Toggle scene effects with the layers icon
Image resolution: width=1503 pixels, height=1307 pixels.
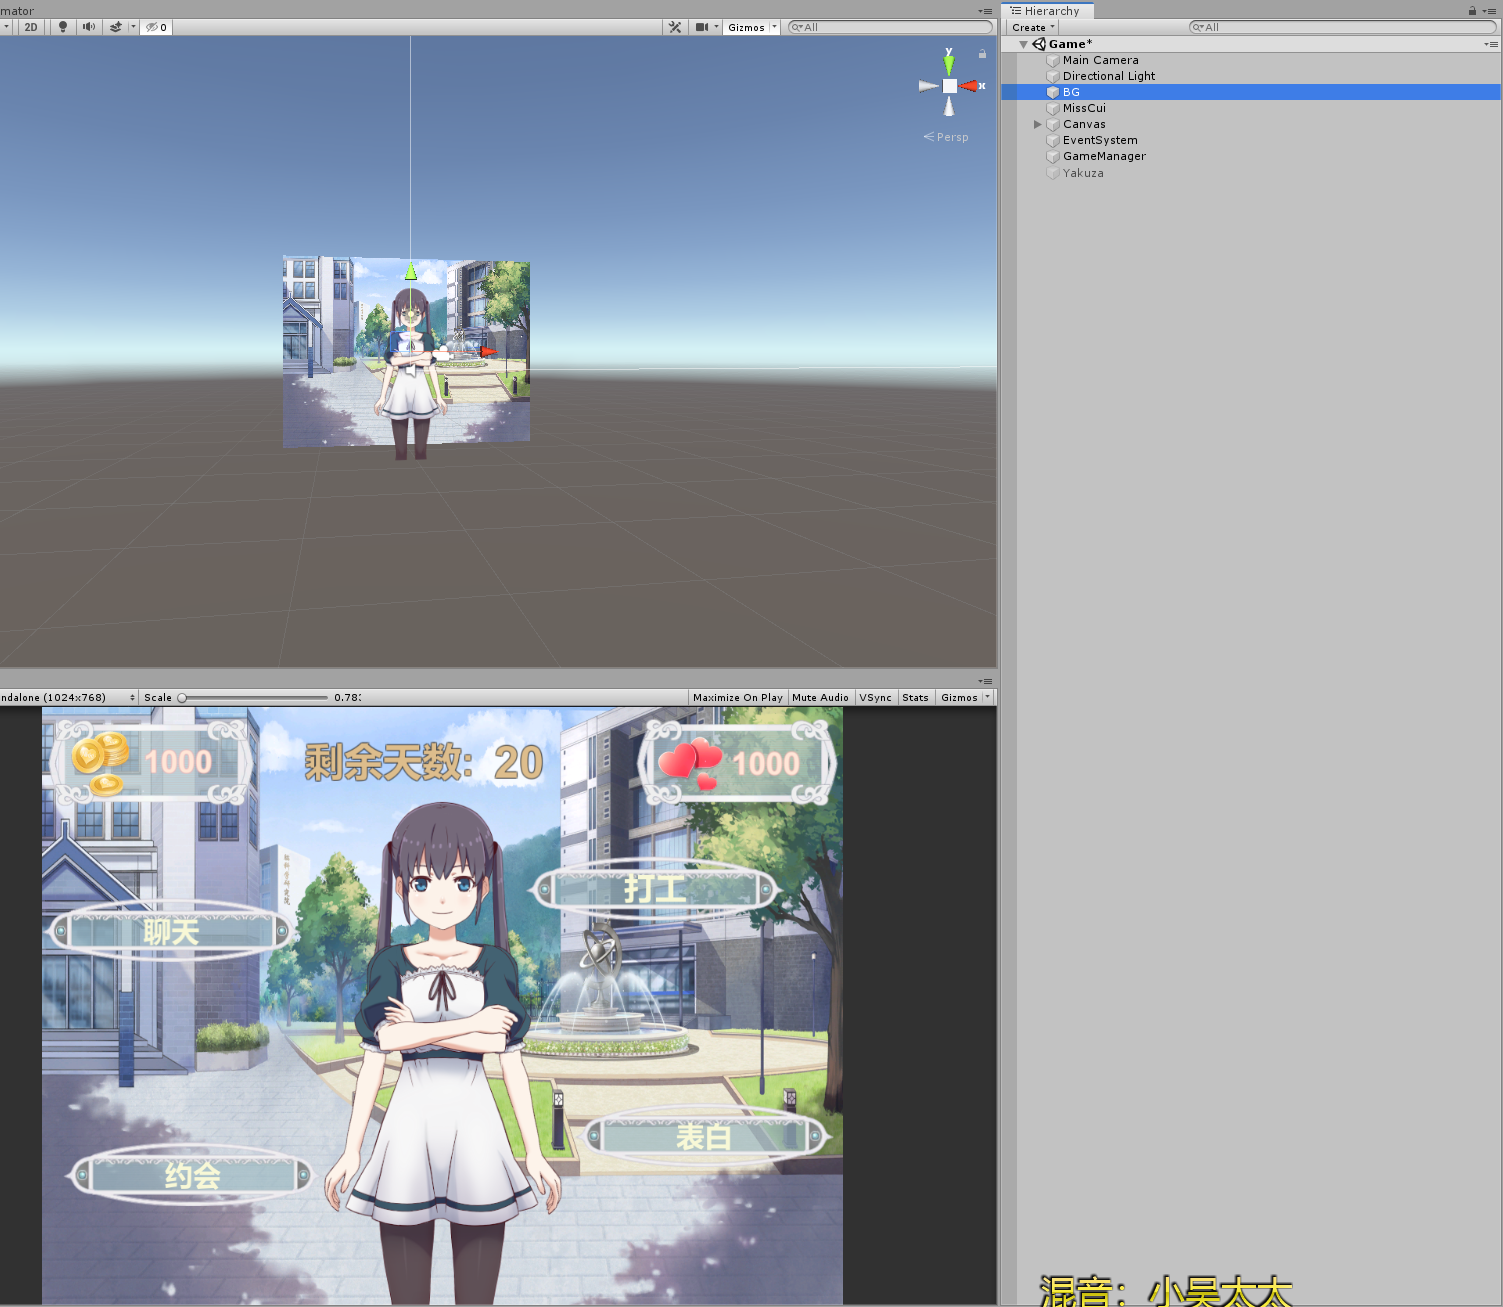(116, 27)
